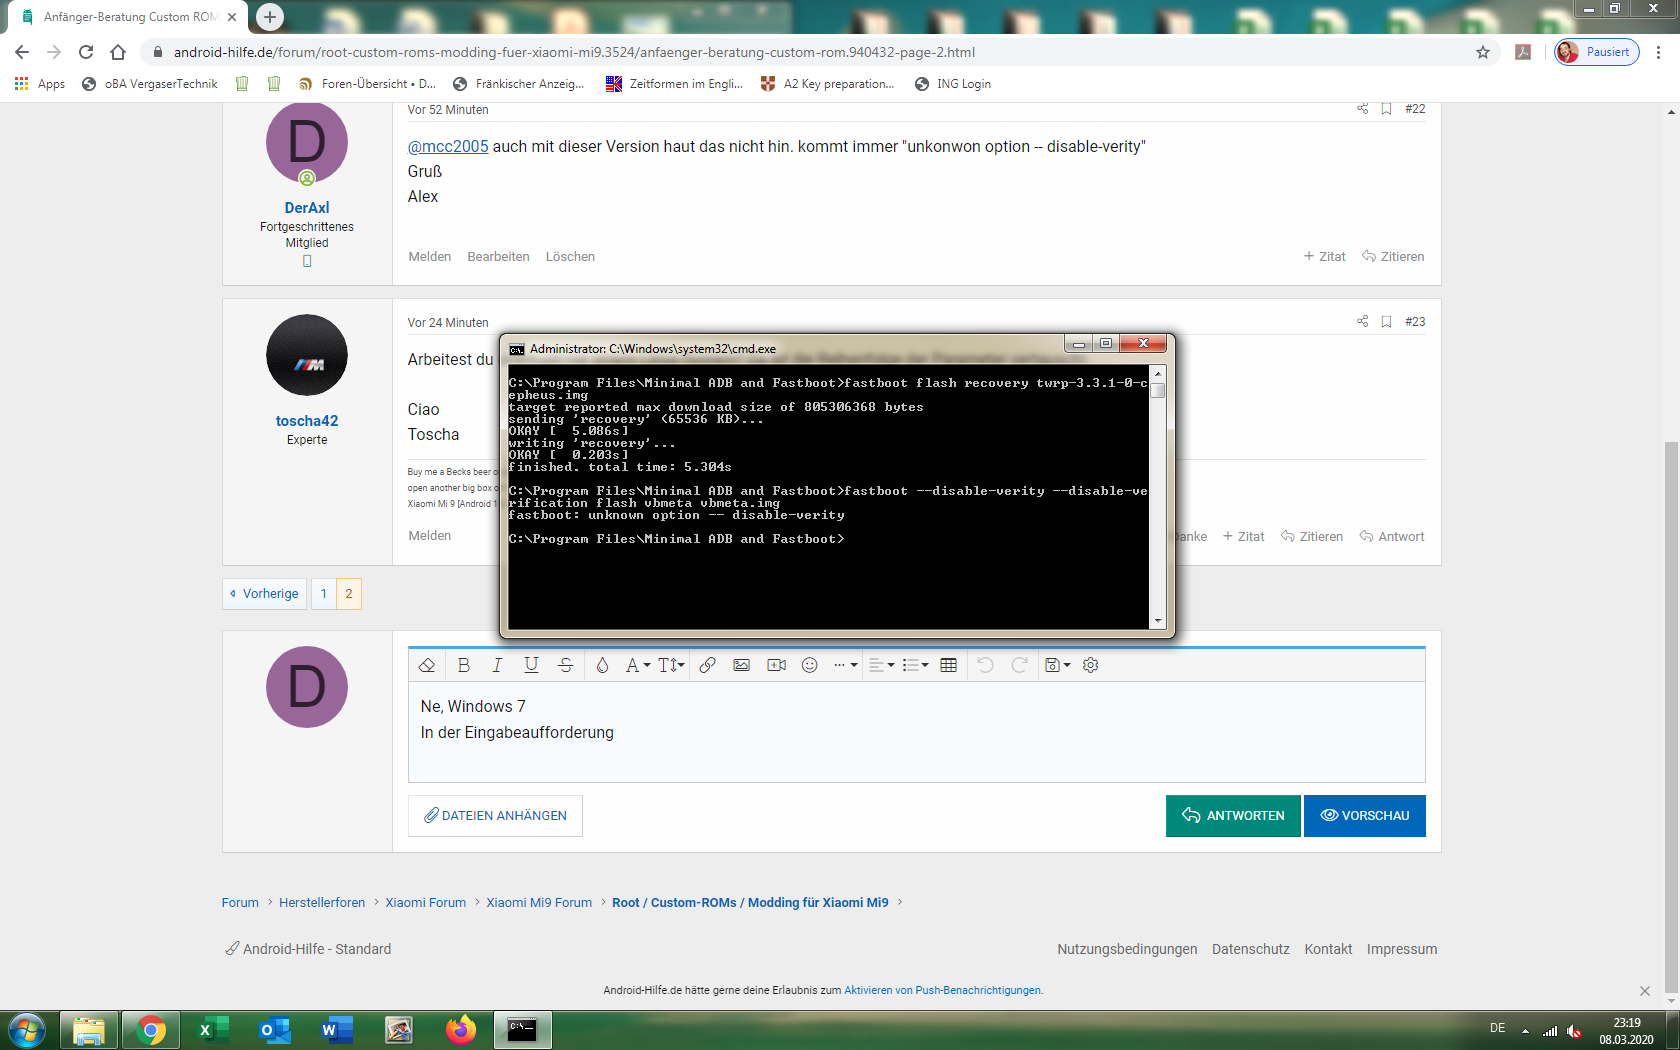Click the redo icon in editor
Viewport: 1680px width, 1050px height.
coord(1019,665)
